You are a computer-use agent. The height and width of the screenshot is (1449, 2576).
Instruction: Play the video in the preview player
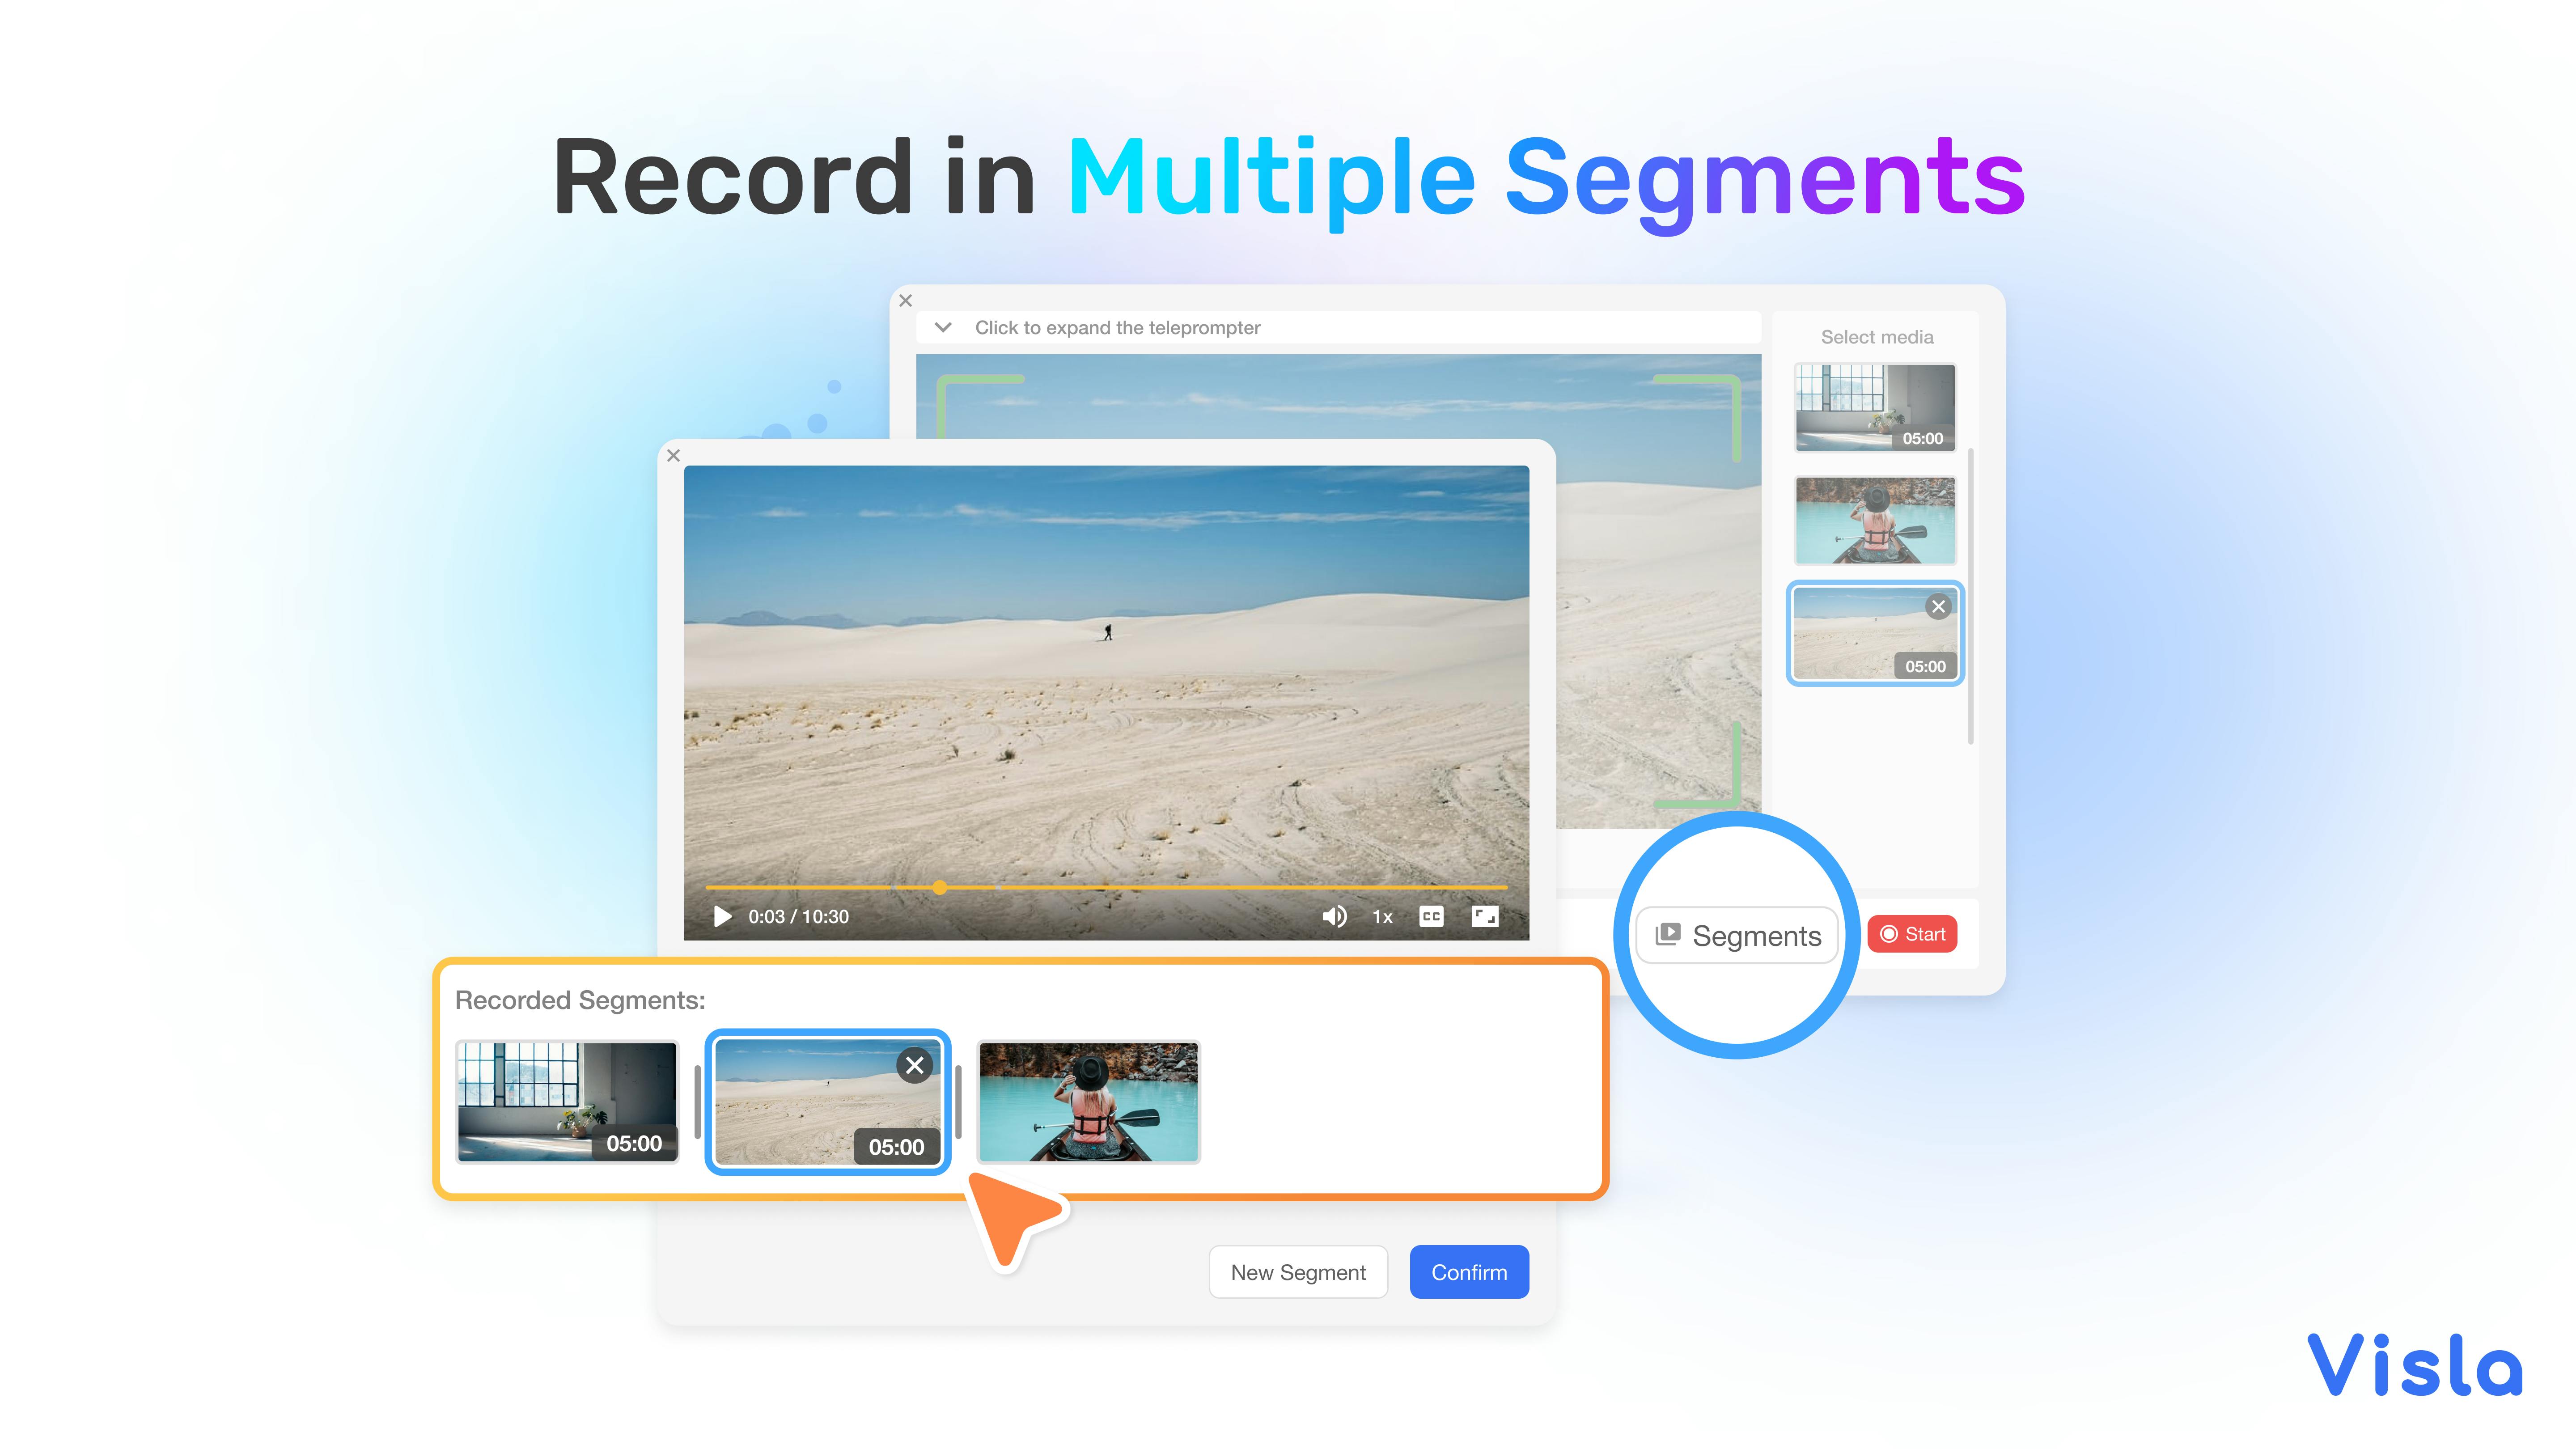click(722, 917)
